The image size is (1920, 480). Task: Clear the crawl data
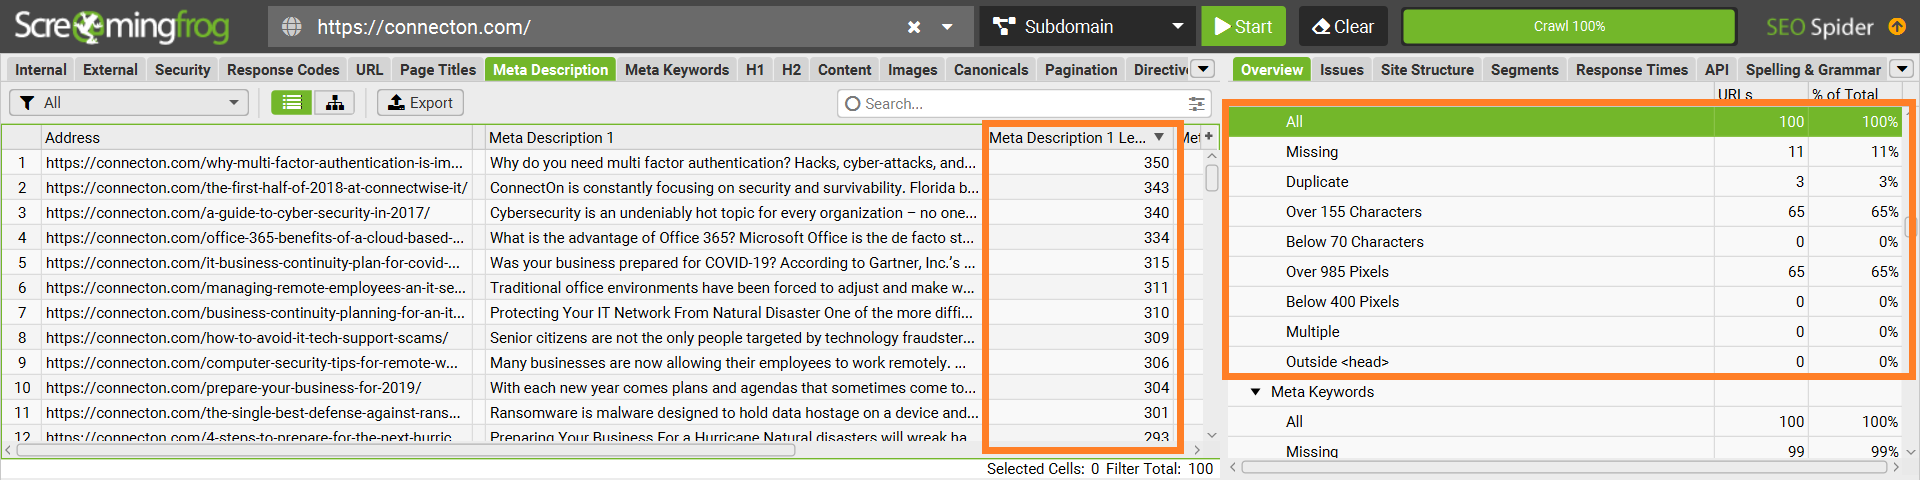tap(1343, 27)
